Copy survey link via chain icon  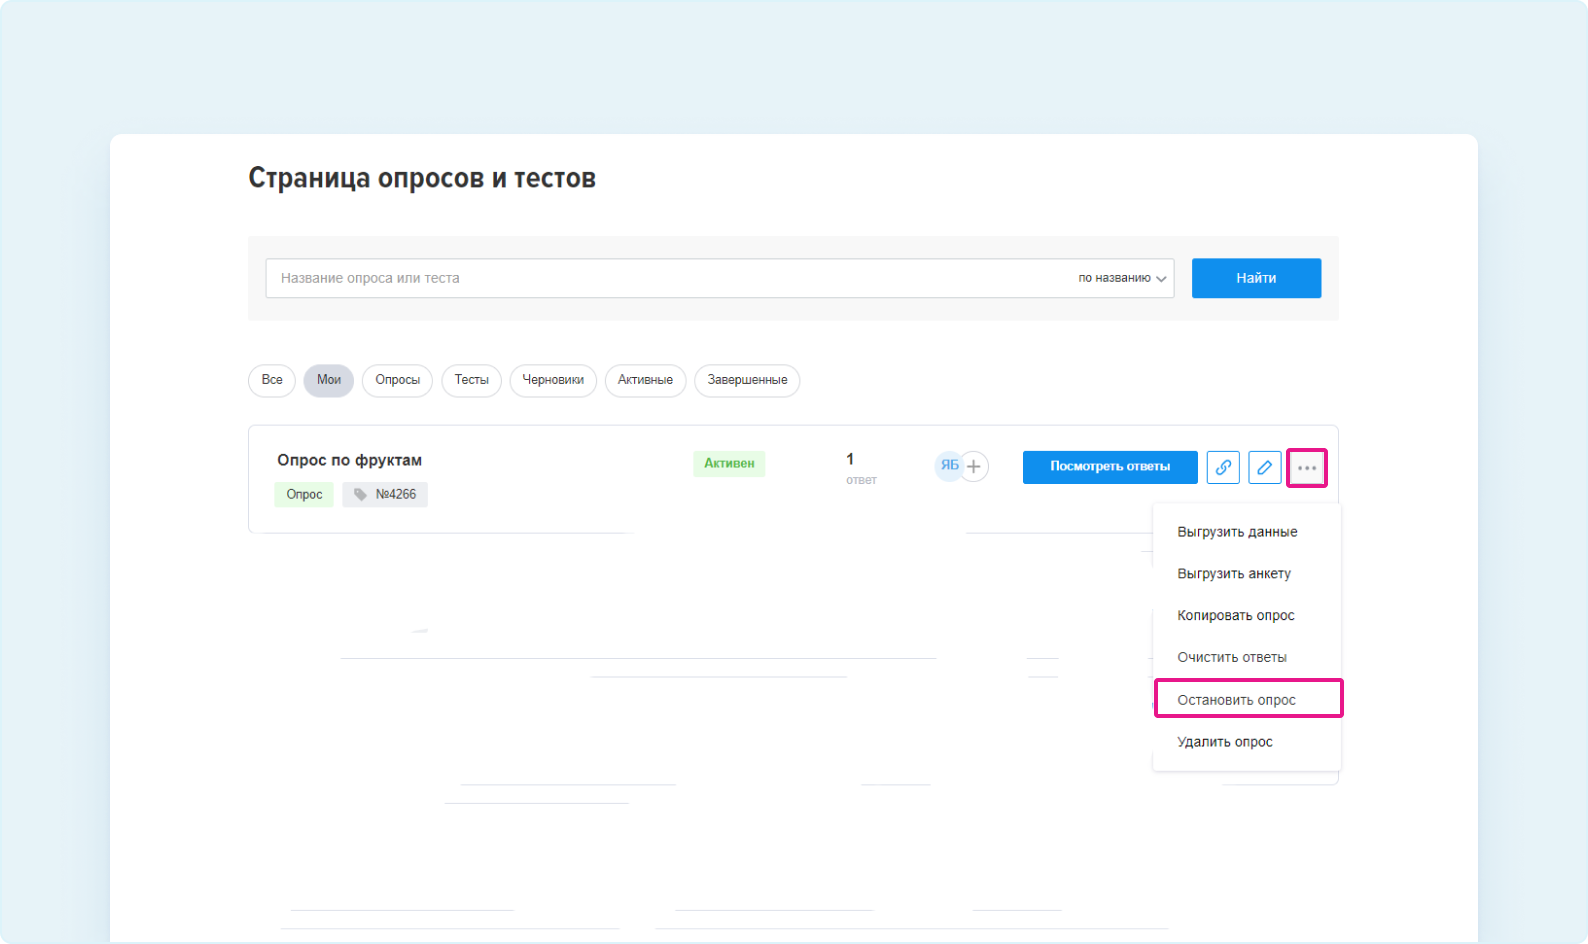pos(1223,467)
